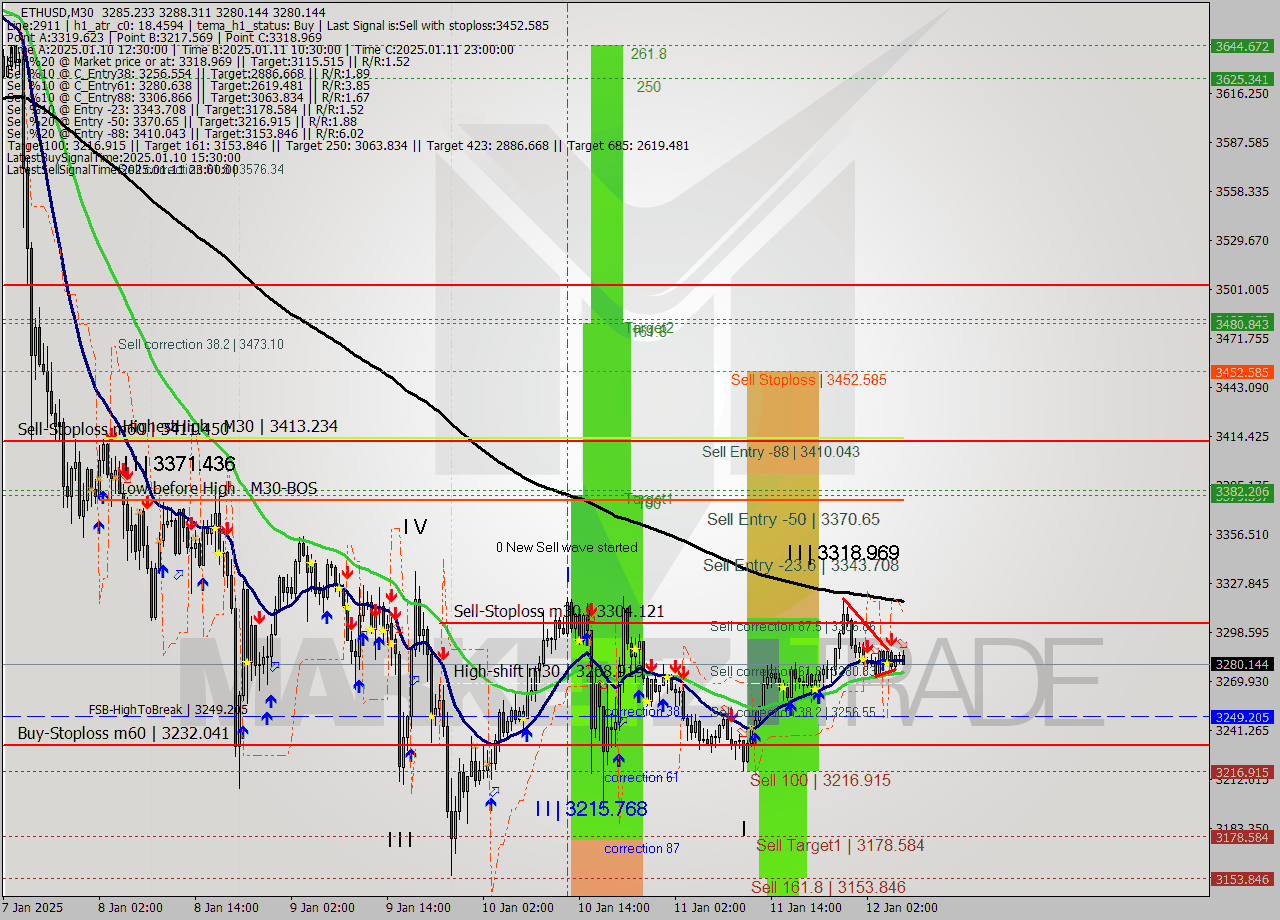1280x920 pixels.
Task: Select the 'Sell Target1 | 3178.584' label
Action: click(x=840, y=845)
